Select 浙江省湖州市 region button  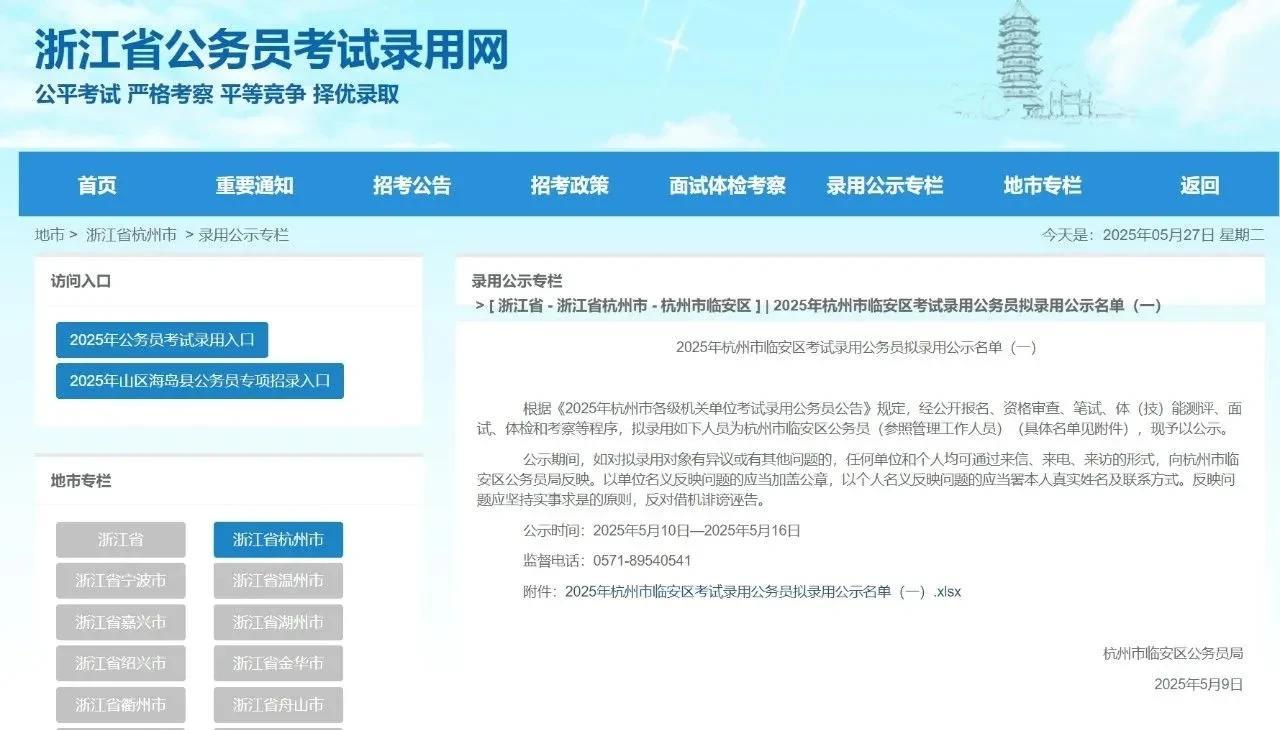coord(278,622)
